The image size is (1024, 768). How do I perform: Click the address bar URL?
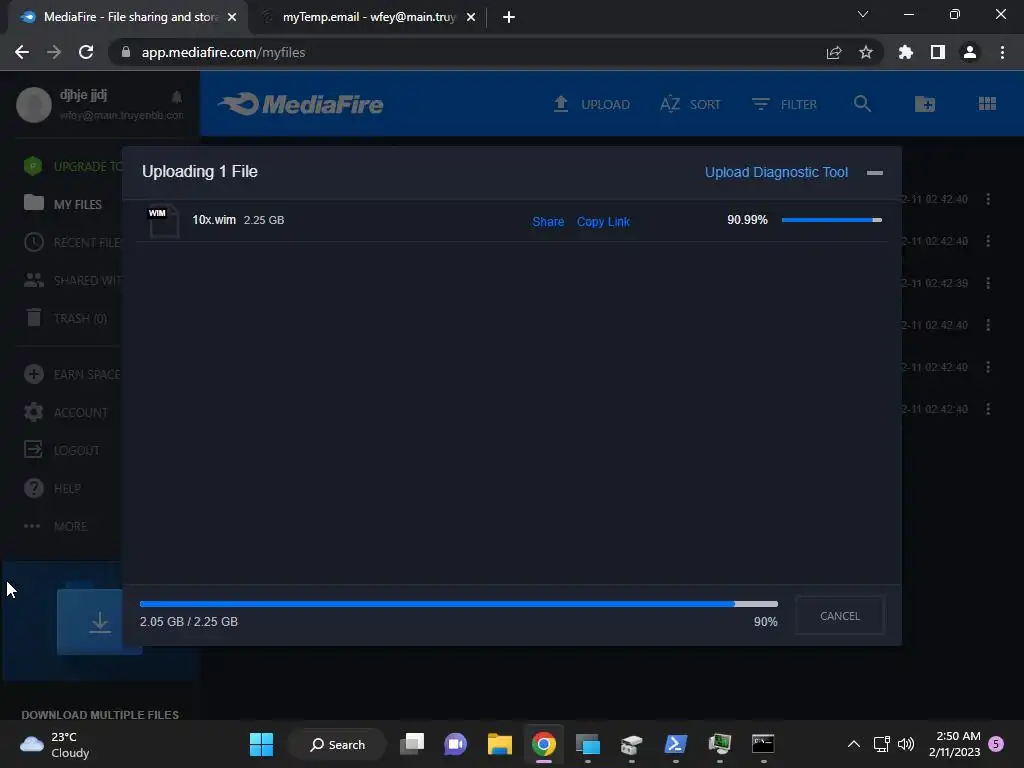coord(223,52)
